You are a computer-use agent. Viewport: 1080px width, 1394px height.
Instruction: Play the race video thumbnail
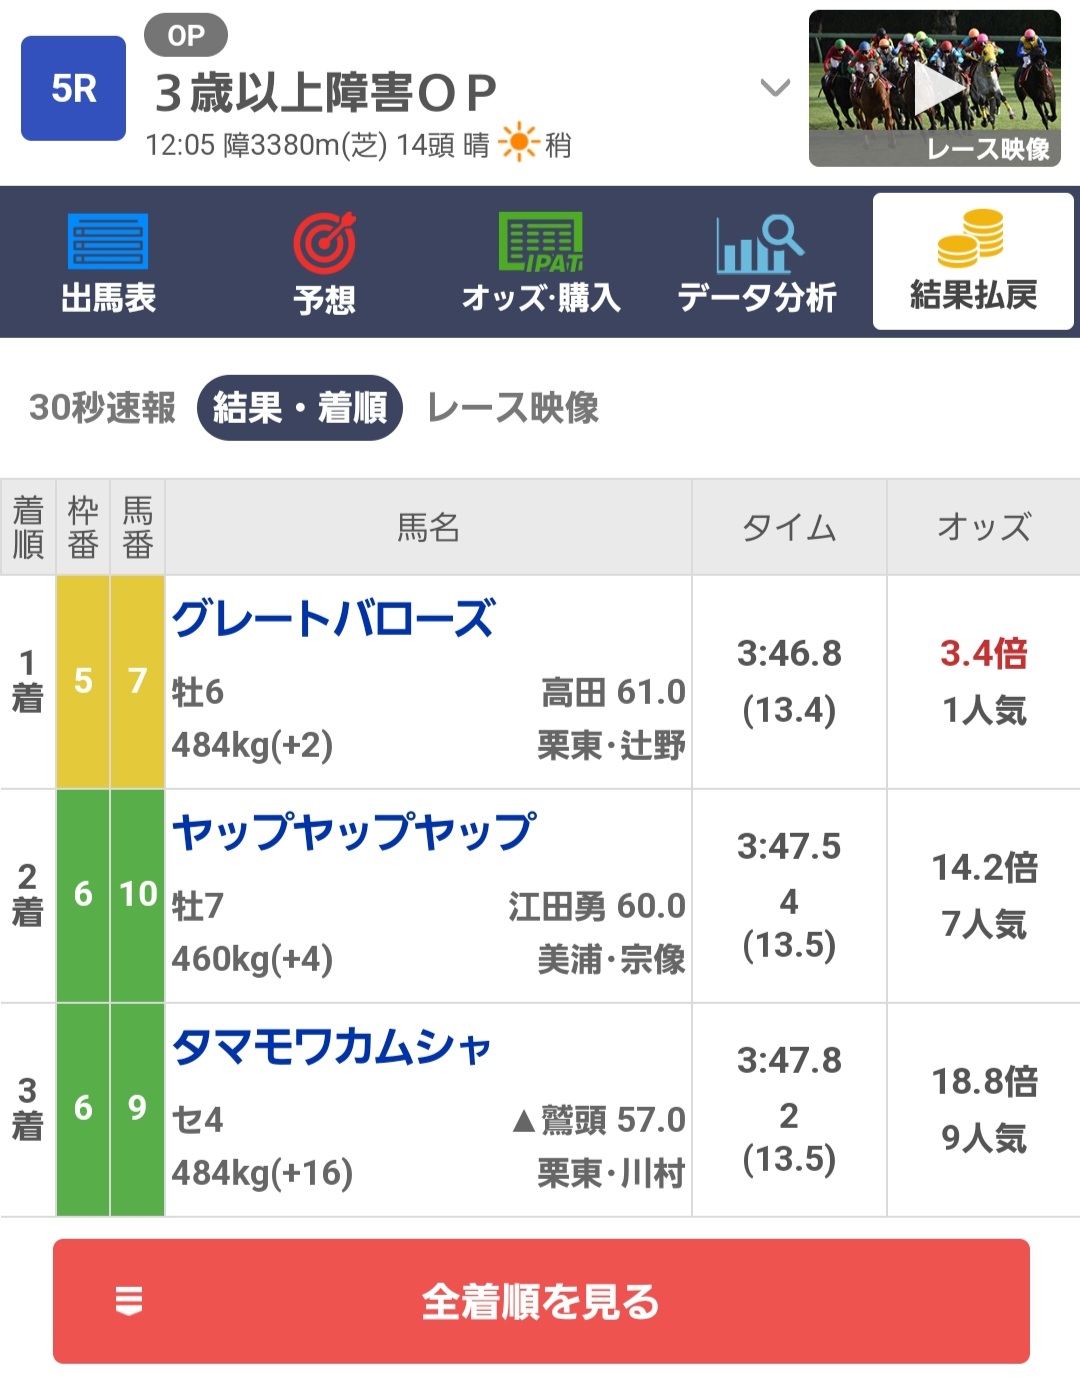click(935, 88)
